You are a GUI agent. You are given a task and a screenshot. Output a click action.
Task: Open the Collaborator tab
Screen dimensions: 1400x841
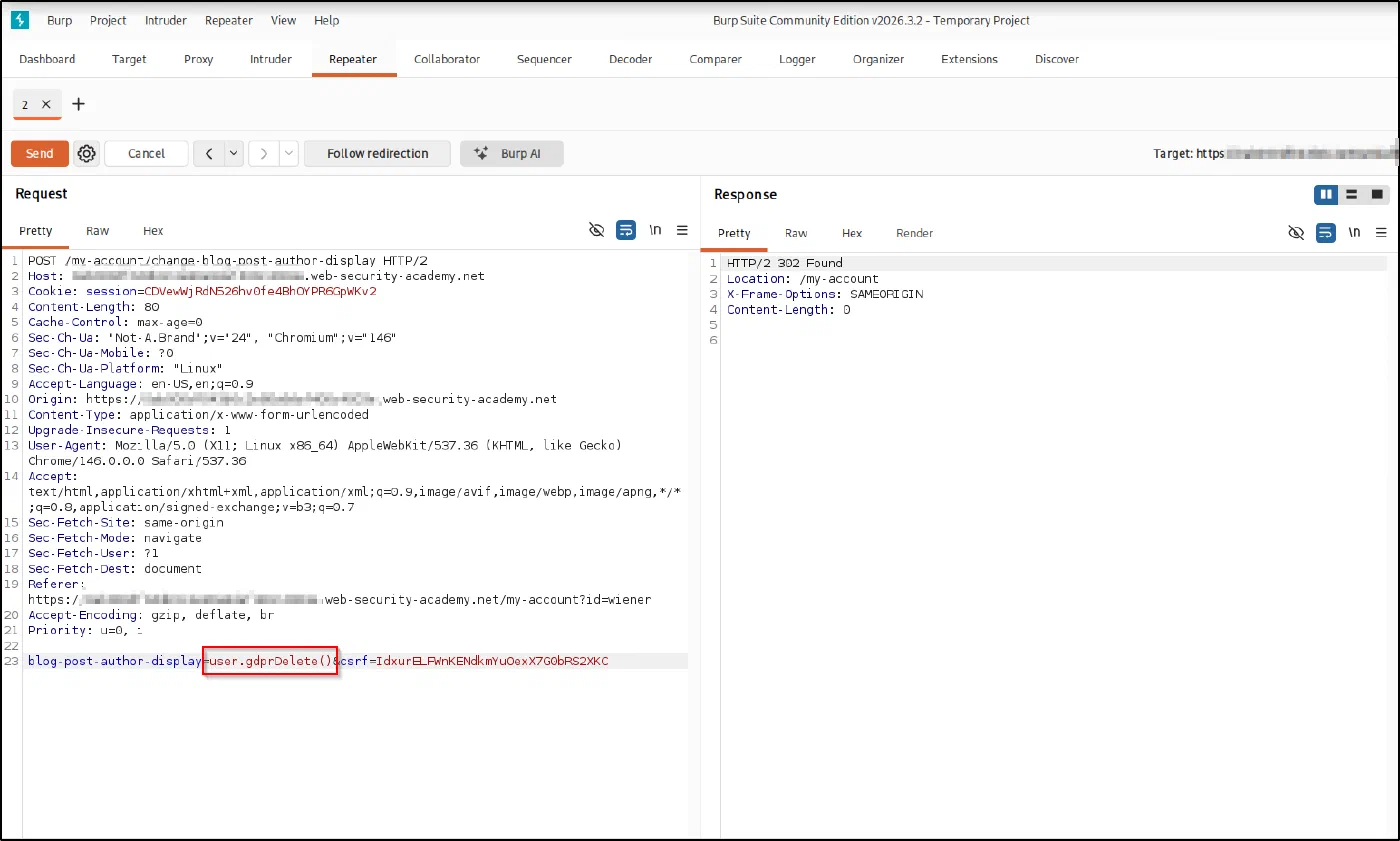(447, 59)
